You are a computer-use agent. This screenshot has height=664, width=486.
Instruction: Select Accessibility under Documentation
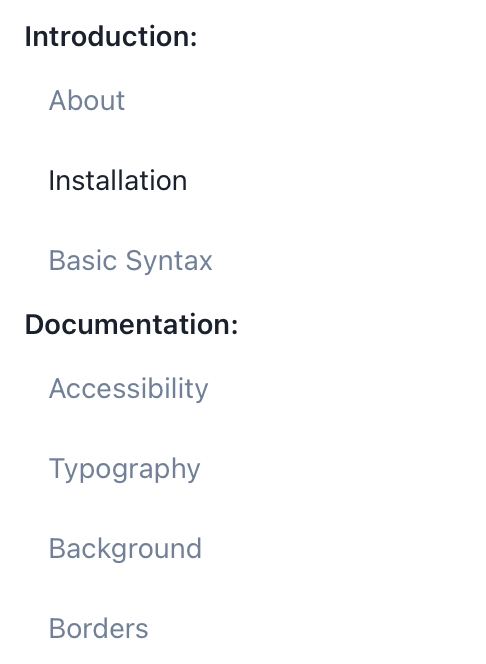coord(128,389)
